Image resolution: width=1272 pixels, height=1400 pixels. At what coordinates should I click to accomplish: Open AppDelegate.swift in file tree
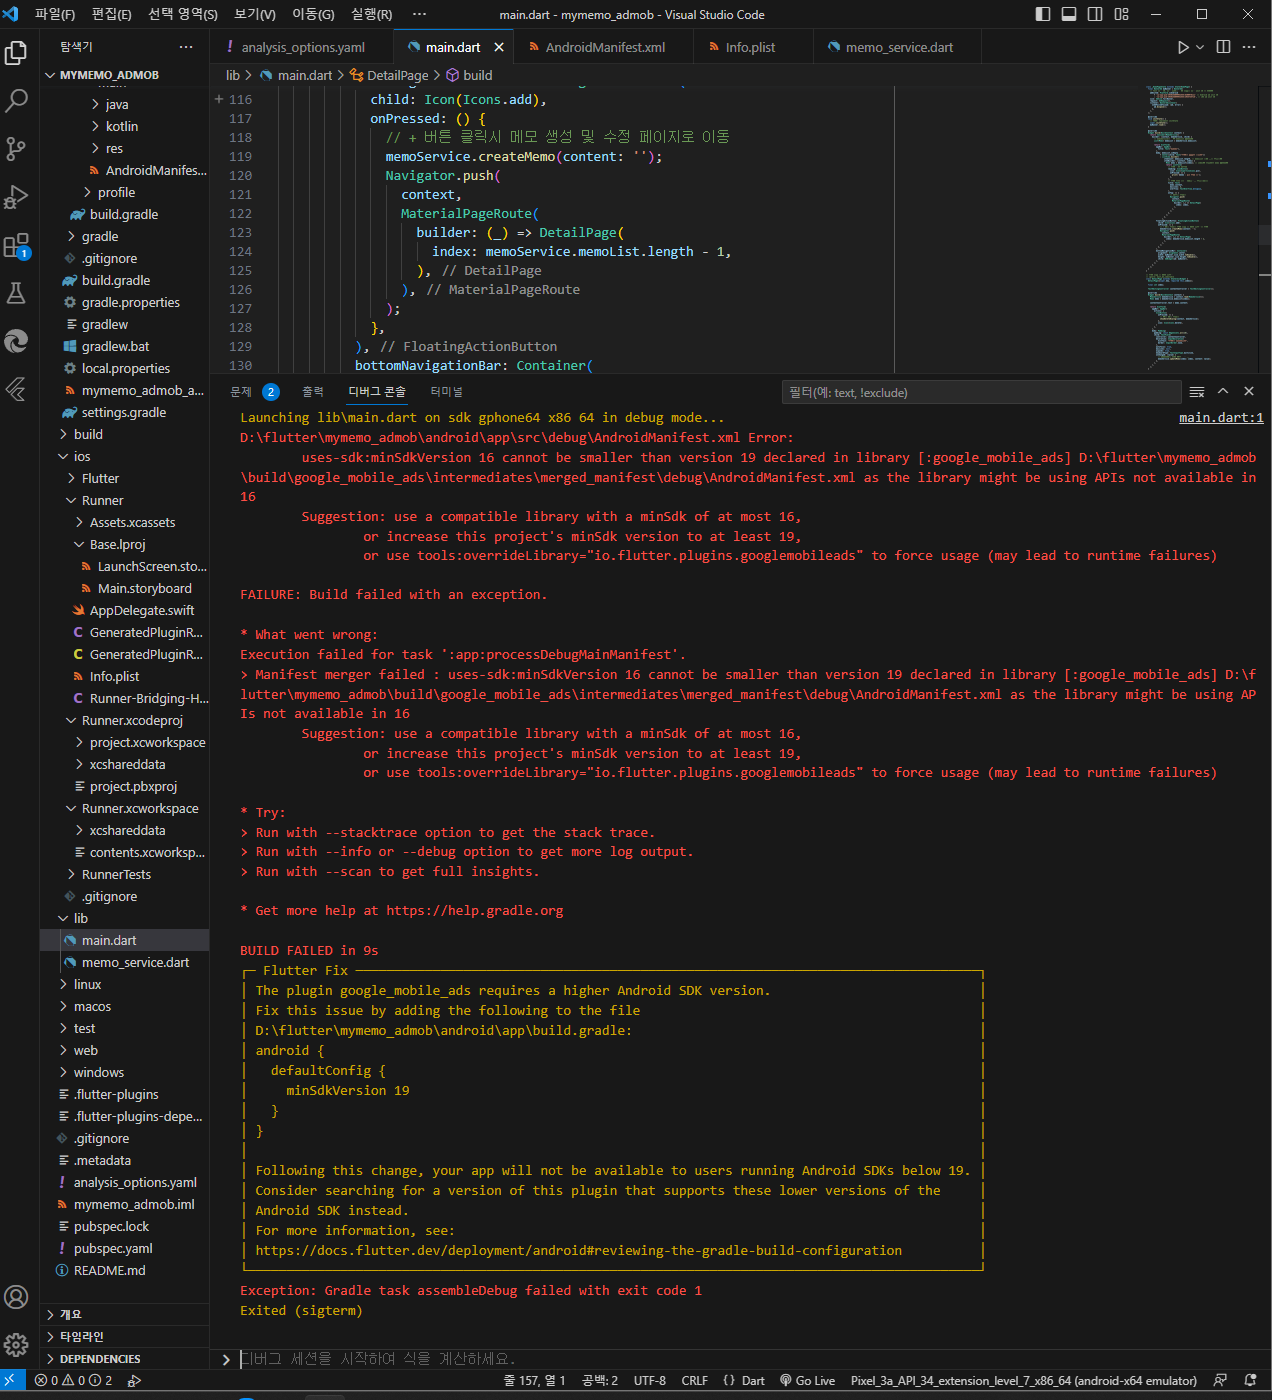pos(142,610)
